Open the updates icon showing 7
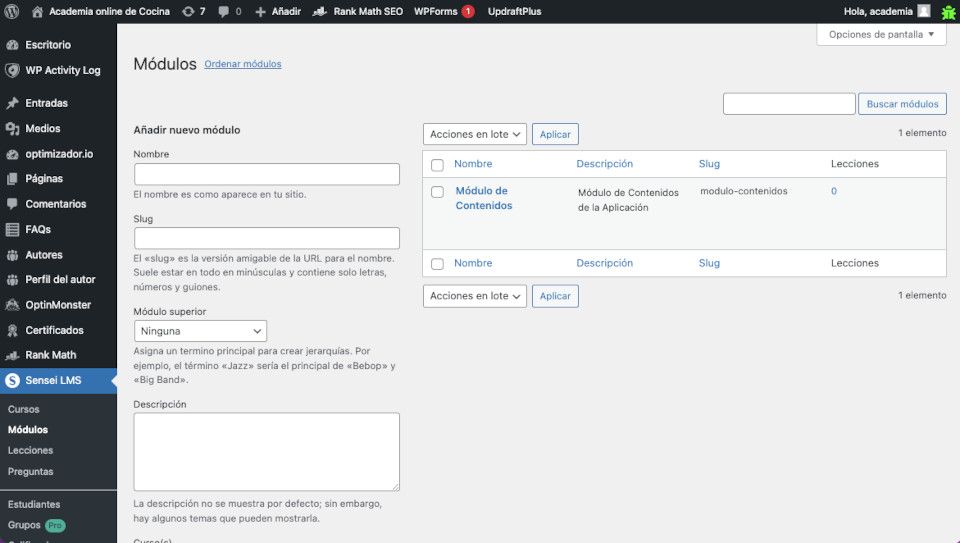Viewport: 960px width, 543px height. (x=188, y=12)
